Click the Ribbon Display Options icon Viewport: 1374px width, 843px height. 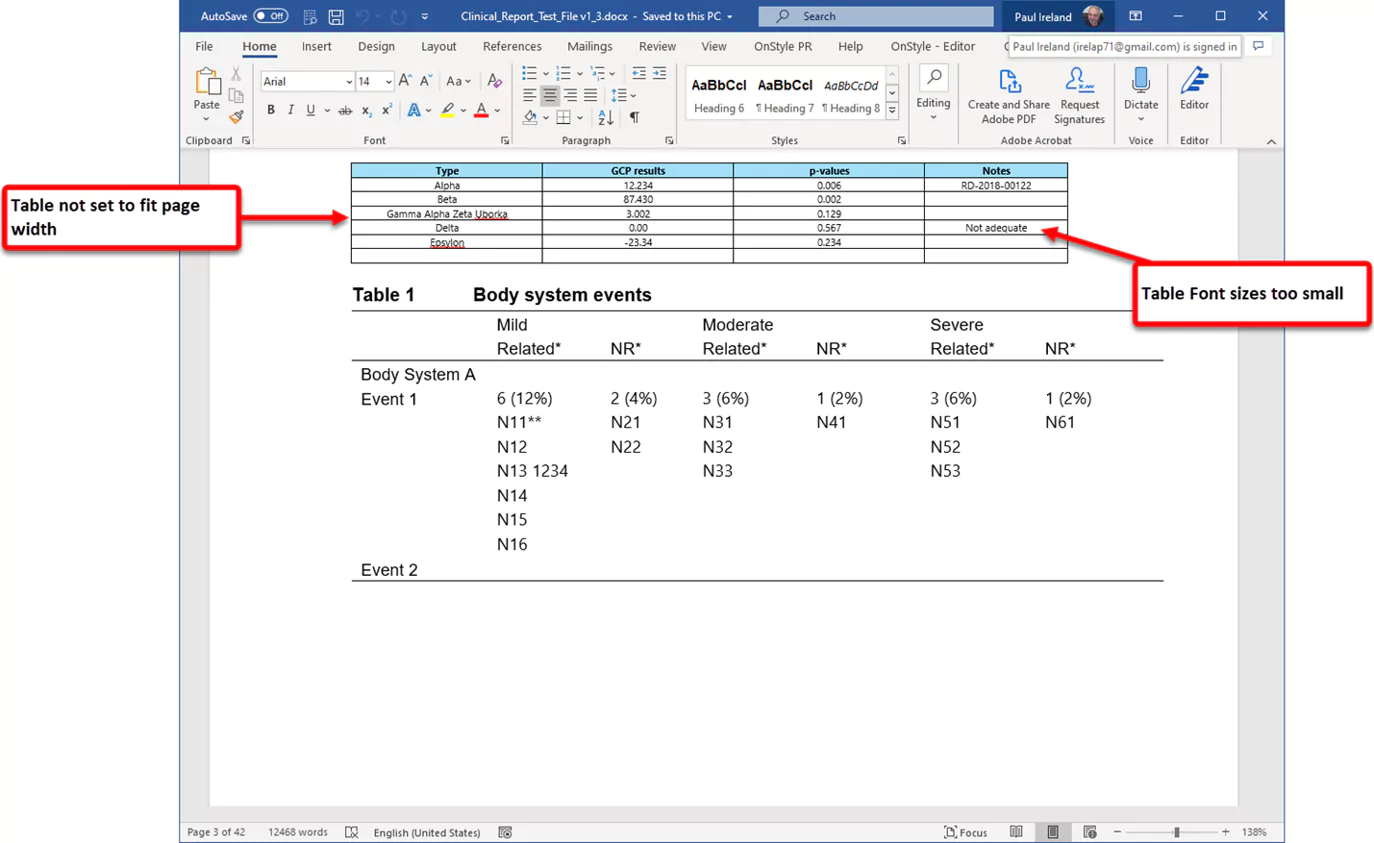[x=1135, y=16]
